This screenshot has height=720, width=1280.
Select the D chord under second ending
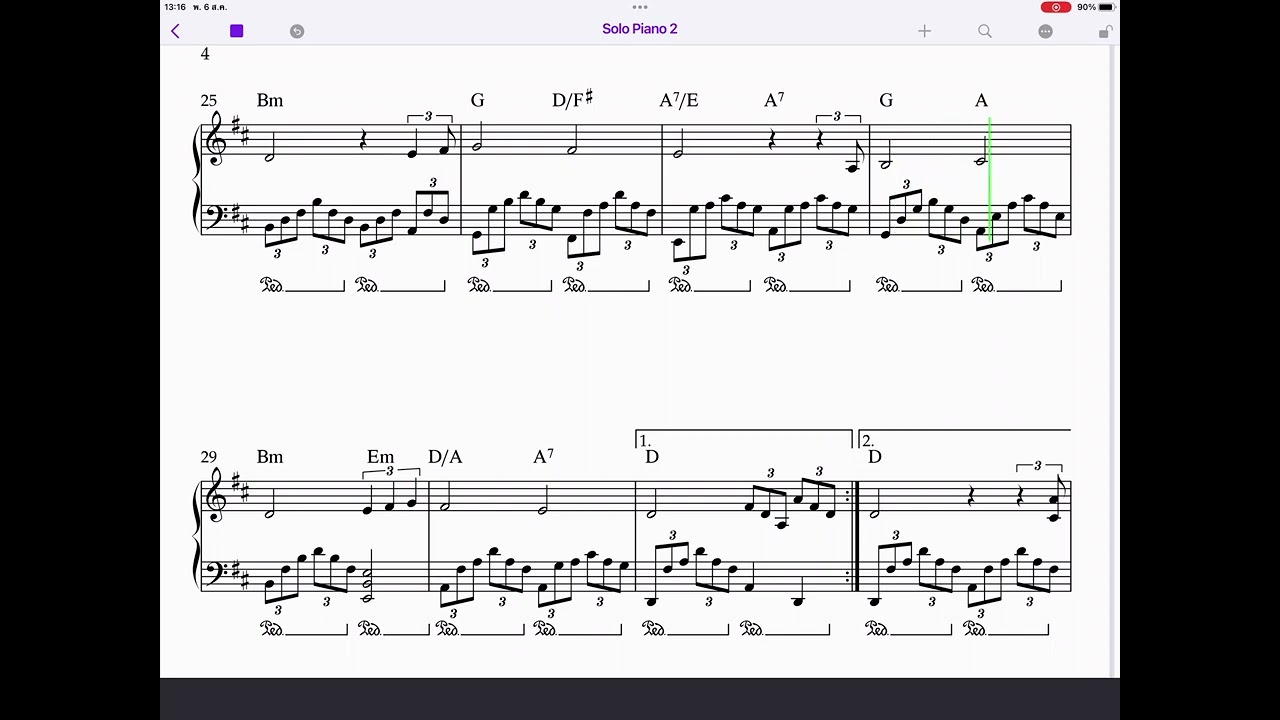[x=875, y=456]
